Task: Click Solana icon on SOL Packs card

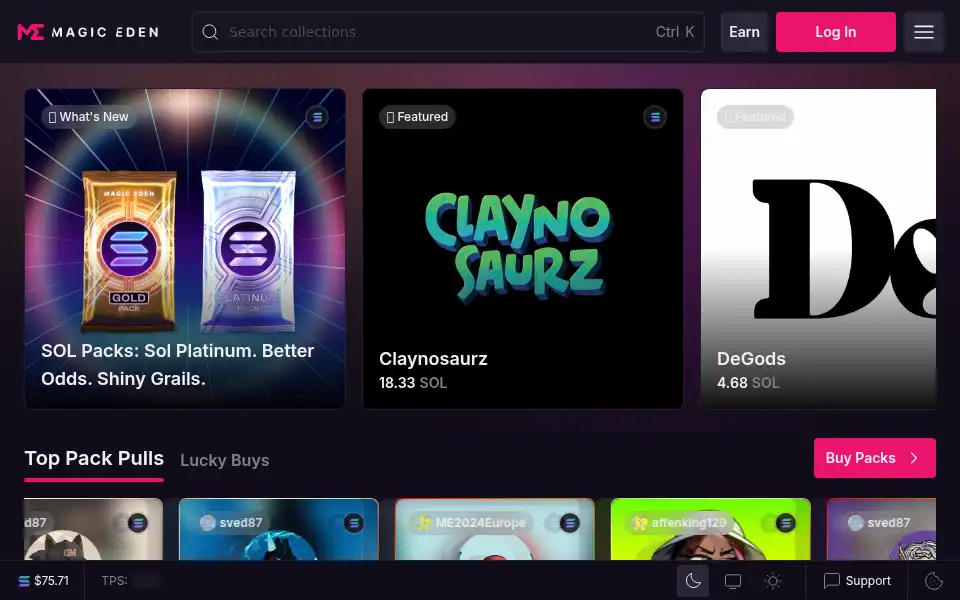Action: click(x=317, y=117)
